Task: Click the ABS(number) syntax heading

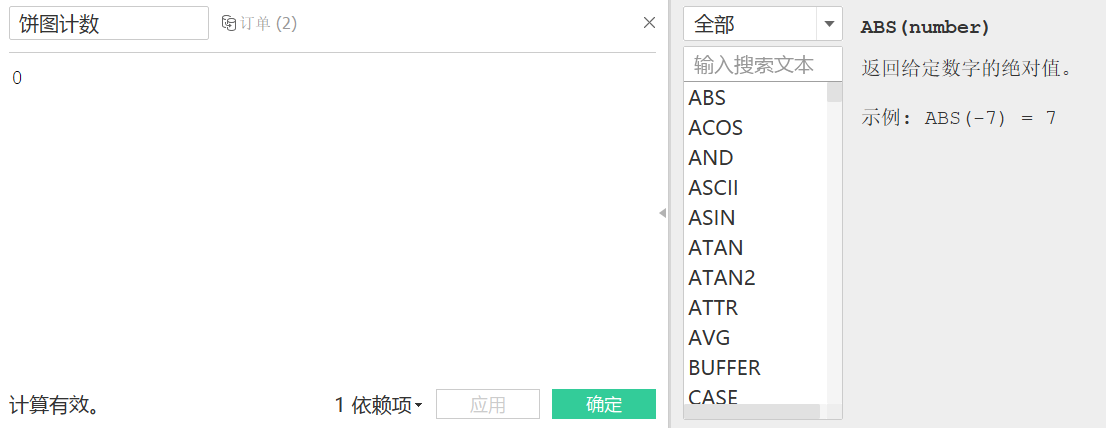Action: coord(925,27)
